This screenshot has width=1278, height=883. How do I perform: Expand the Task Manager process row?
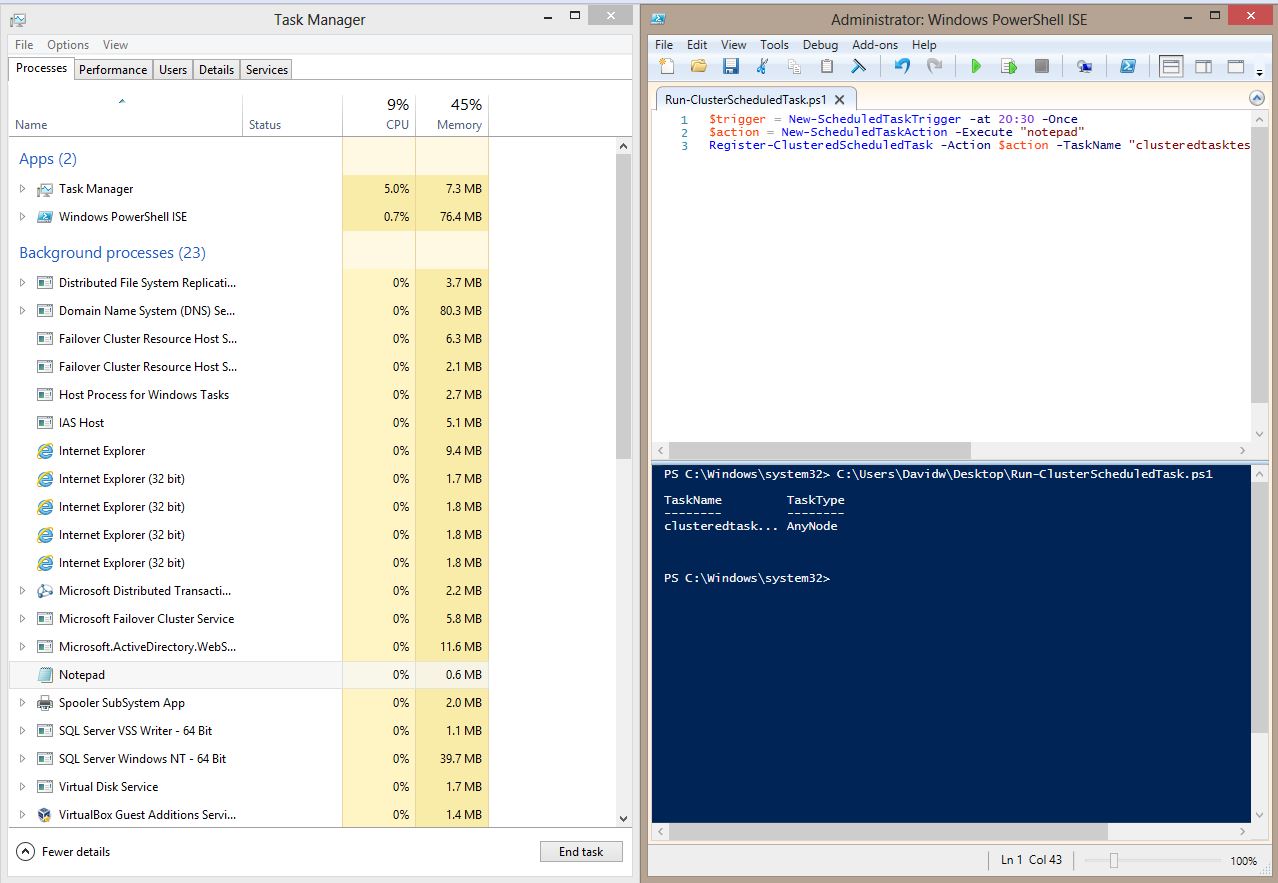23,189
